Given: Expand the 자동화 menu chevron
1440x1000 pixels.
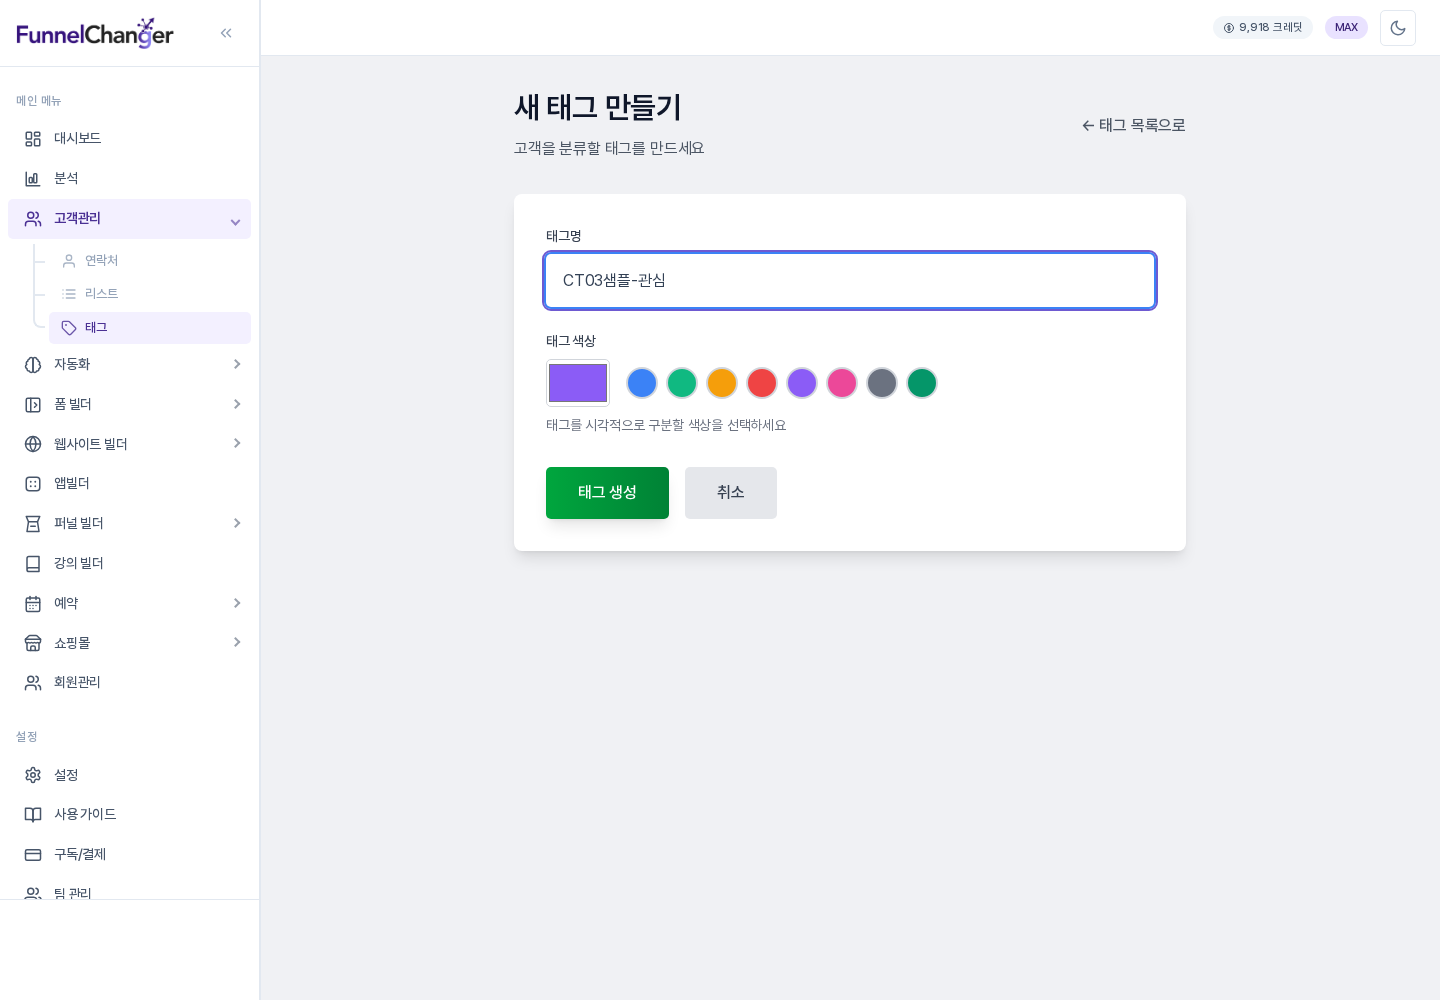Looking at the screenshot, I should pos(237,364).
